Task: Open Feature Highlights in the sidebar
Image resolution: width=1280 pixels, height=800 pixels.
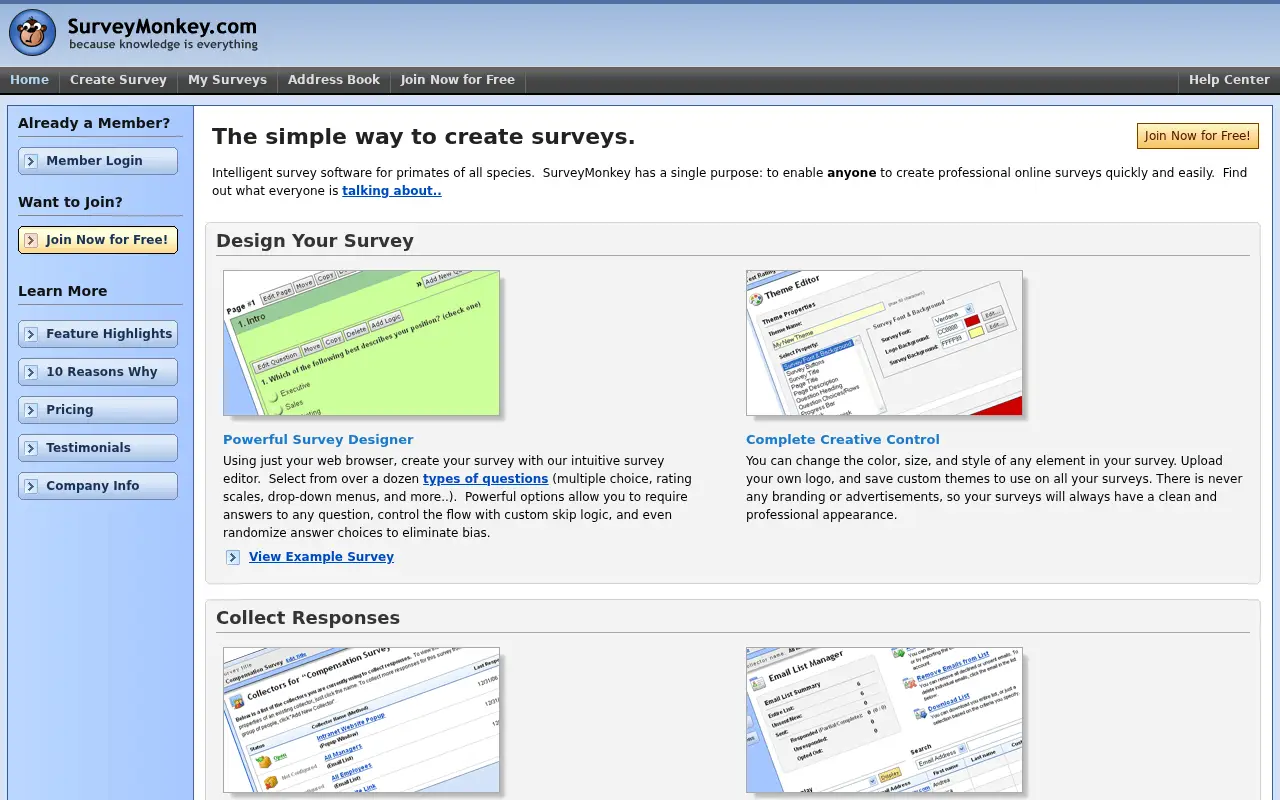Action: (x=98, y=334)
